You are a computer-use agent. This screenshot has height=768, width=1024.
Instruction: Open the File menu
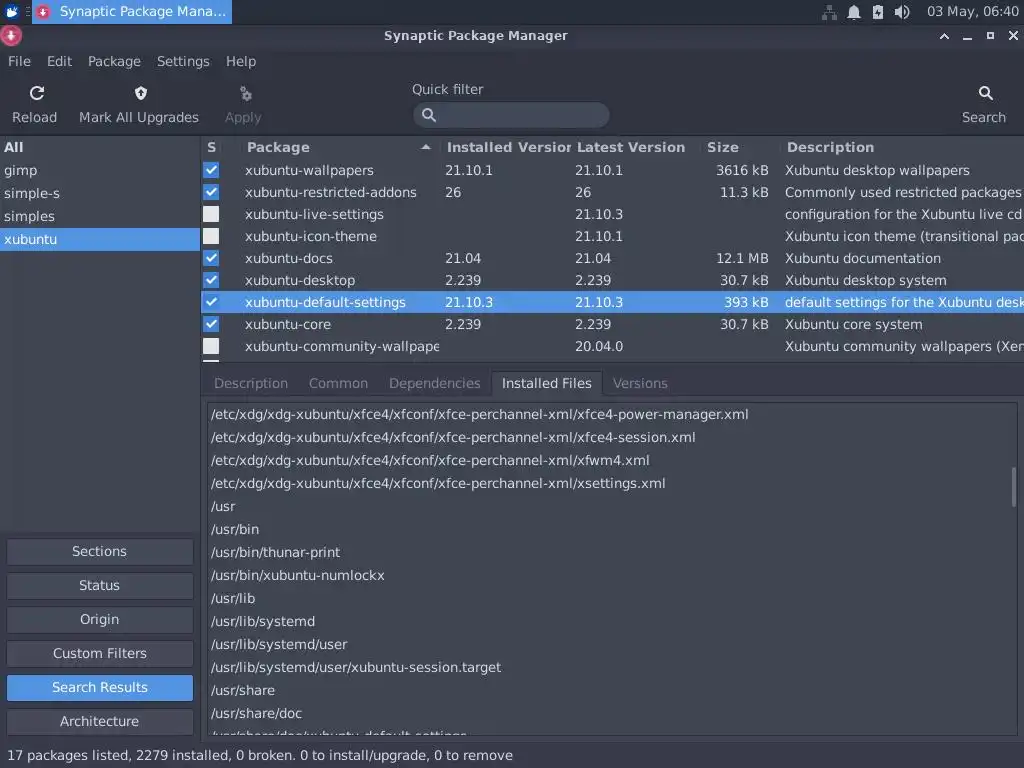coord(20,61)
